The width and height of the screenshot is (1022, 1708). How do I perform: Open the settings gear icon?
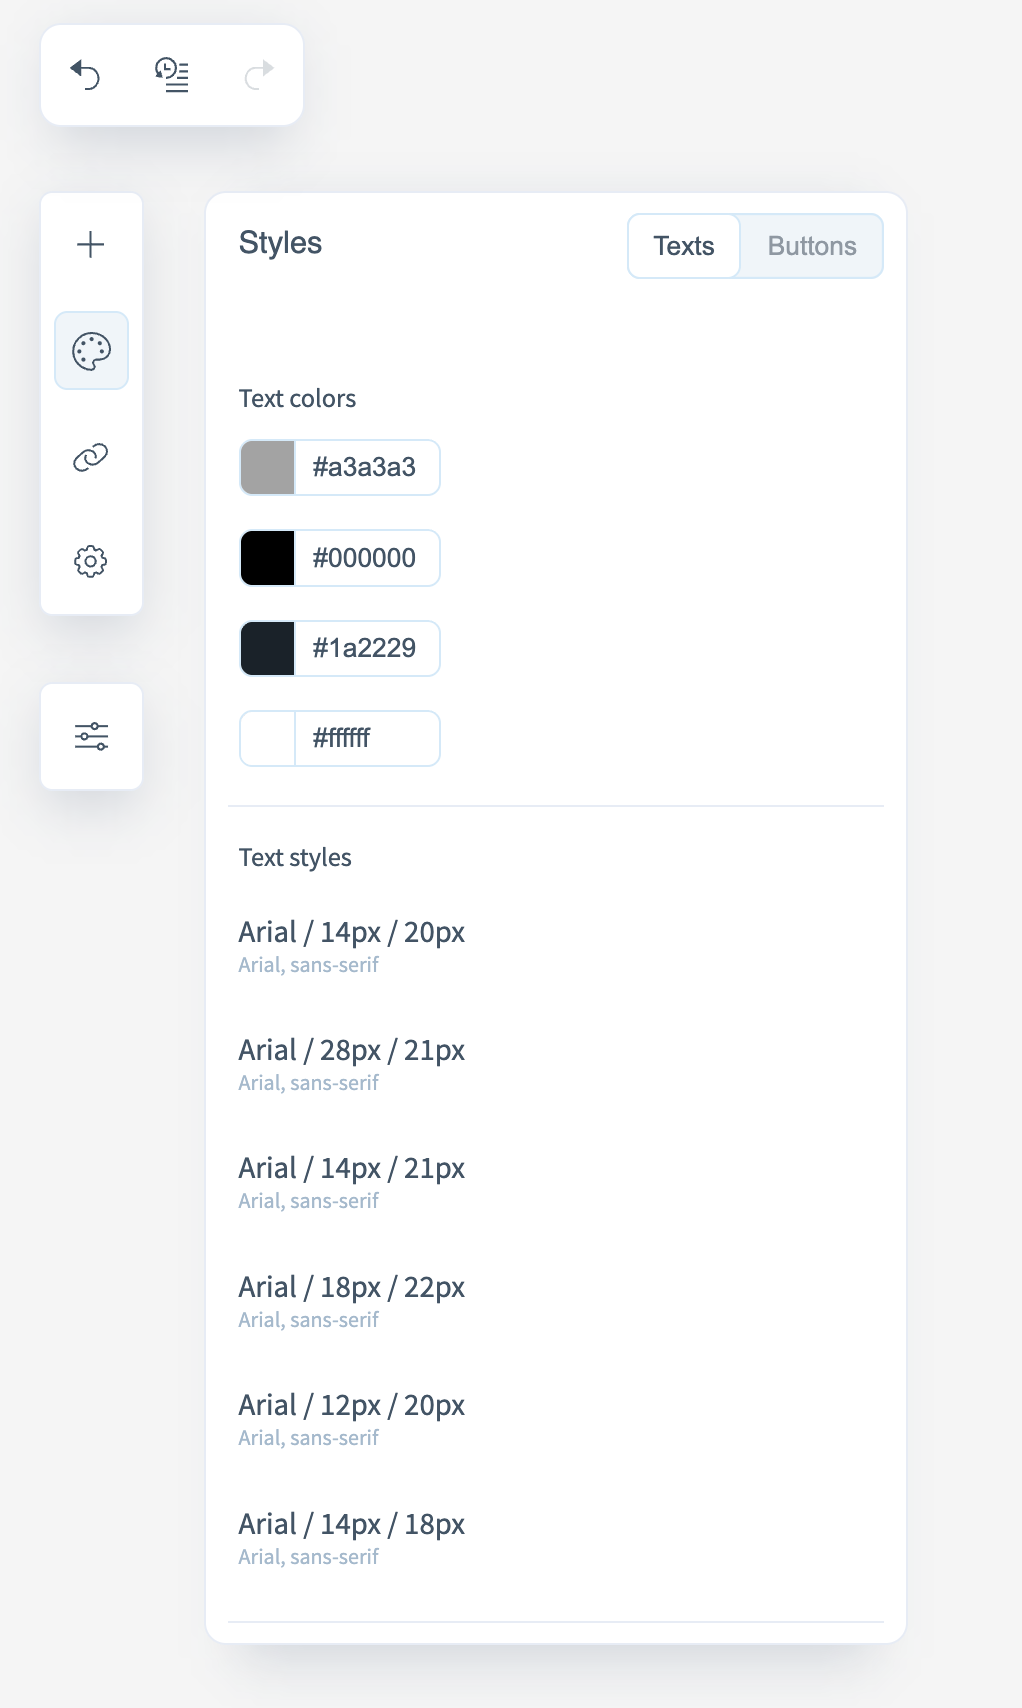pos(91,561)
